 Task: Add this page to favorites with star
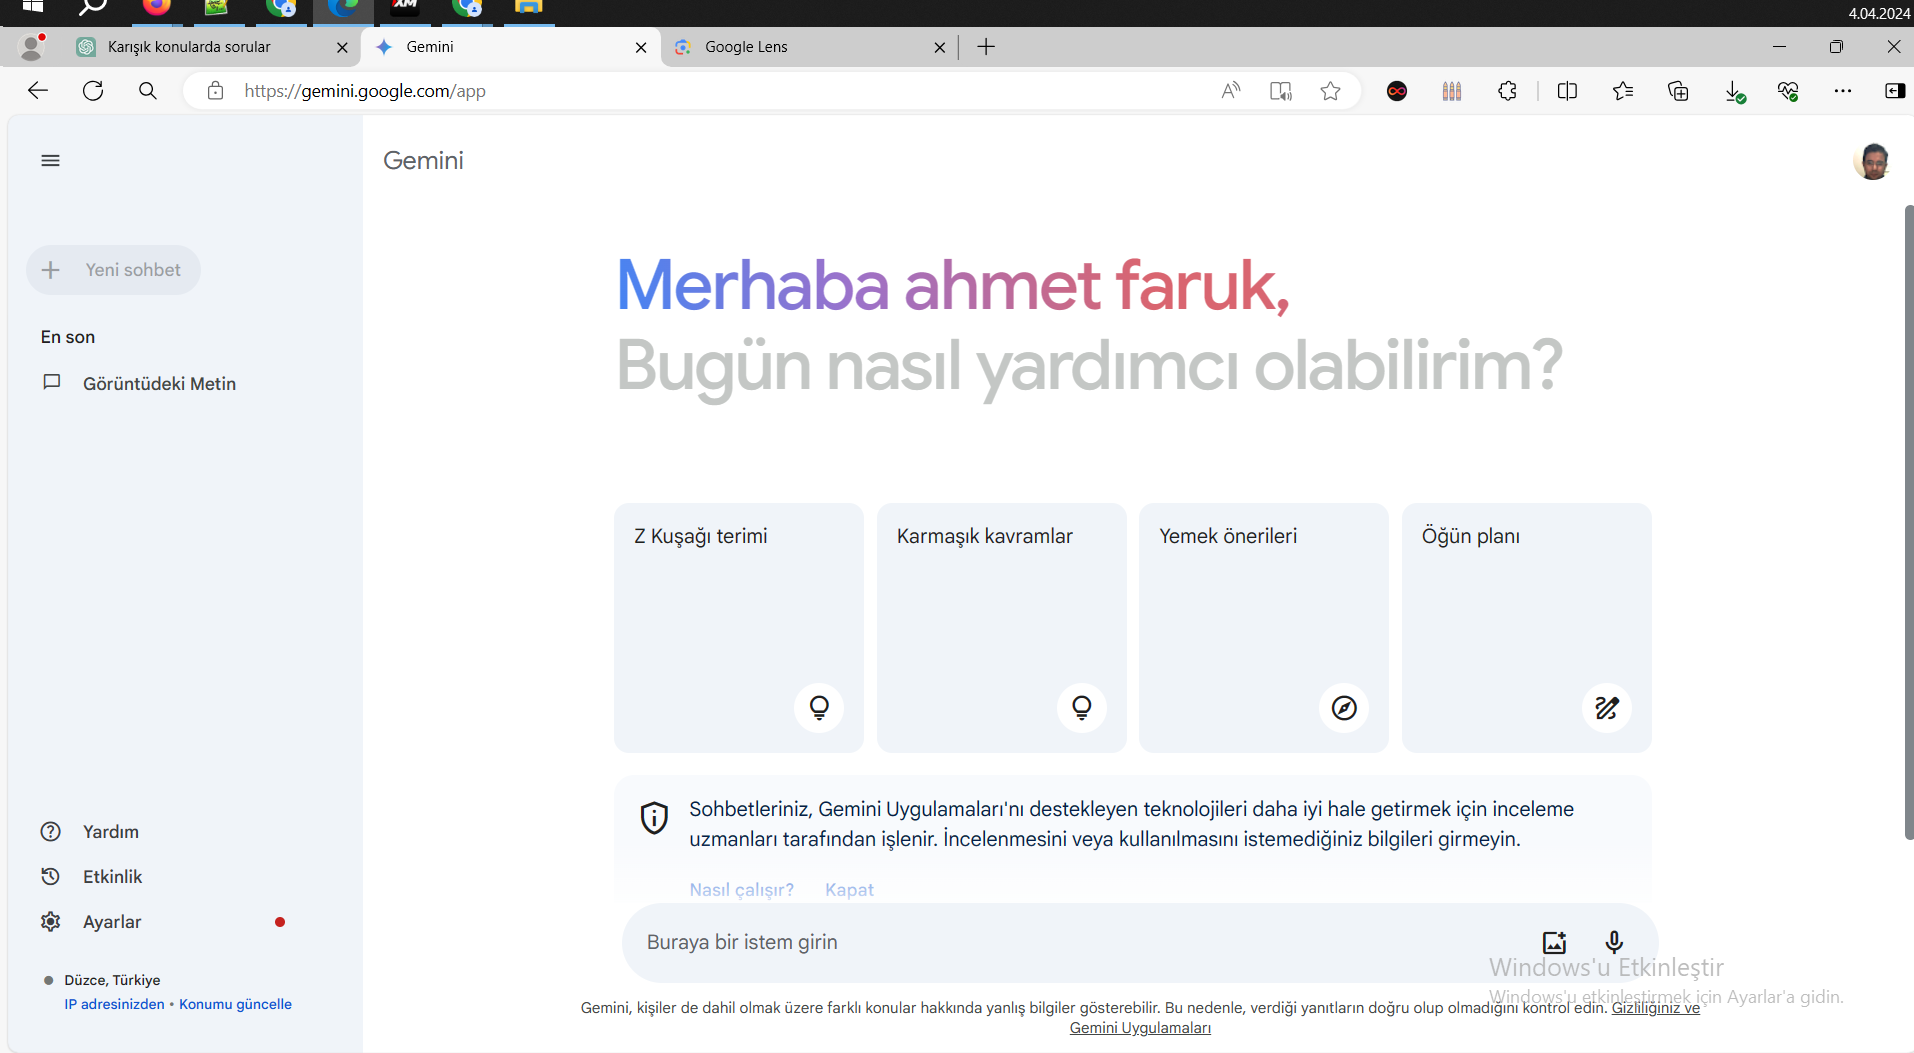tap(1330, 91)
